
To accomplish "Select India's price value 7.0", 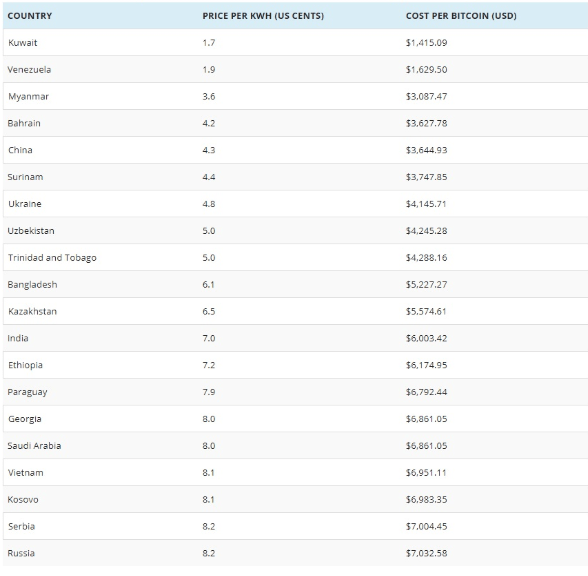I will tap(209, 338).
